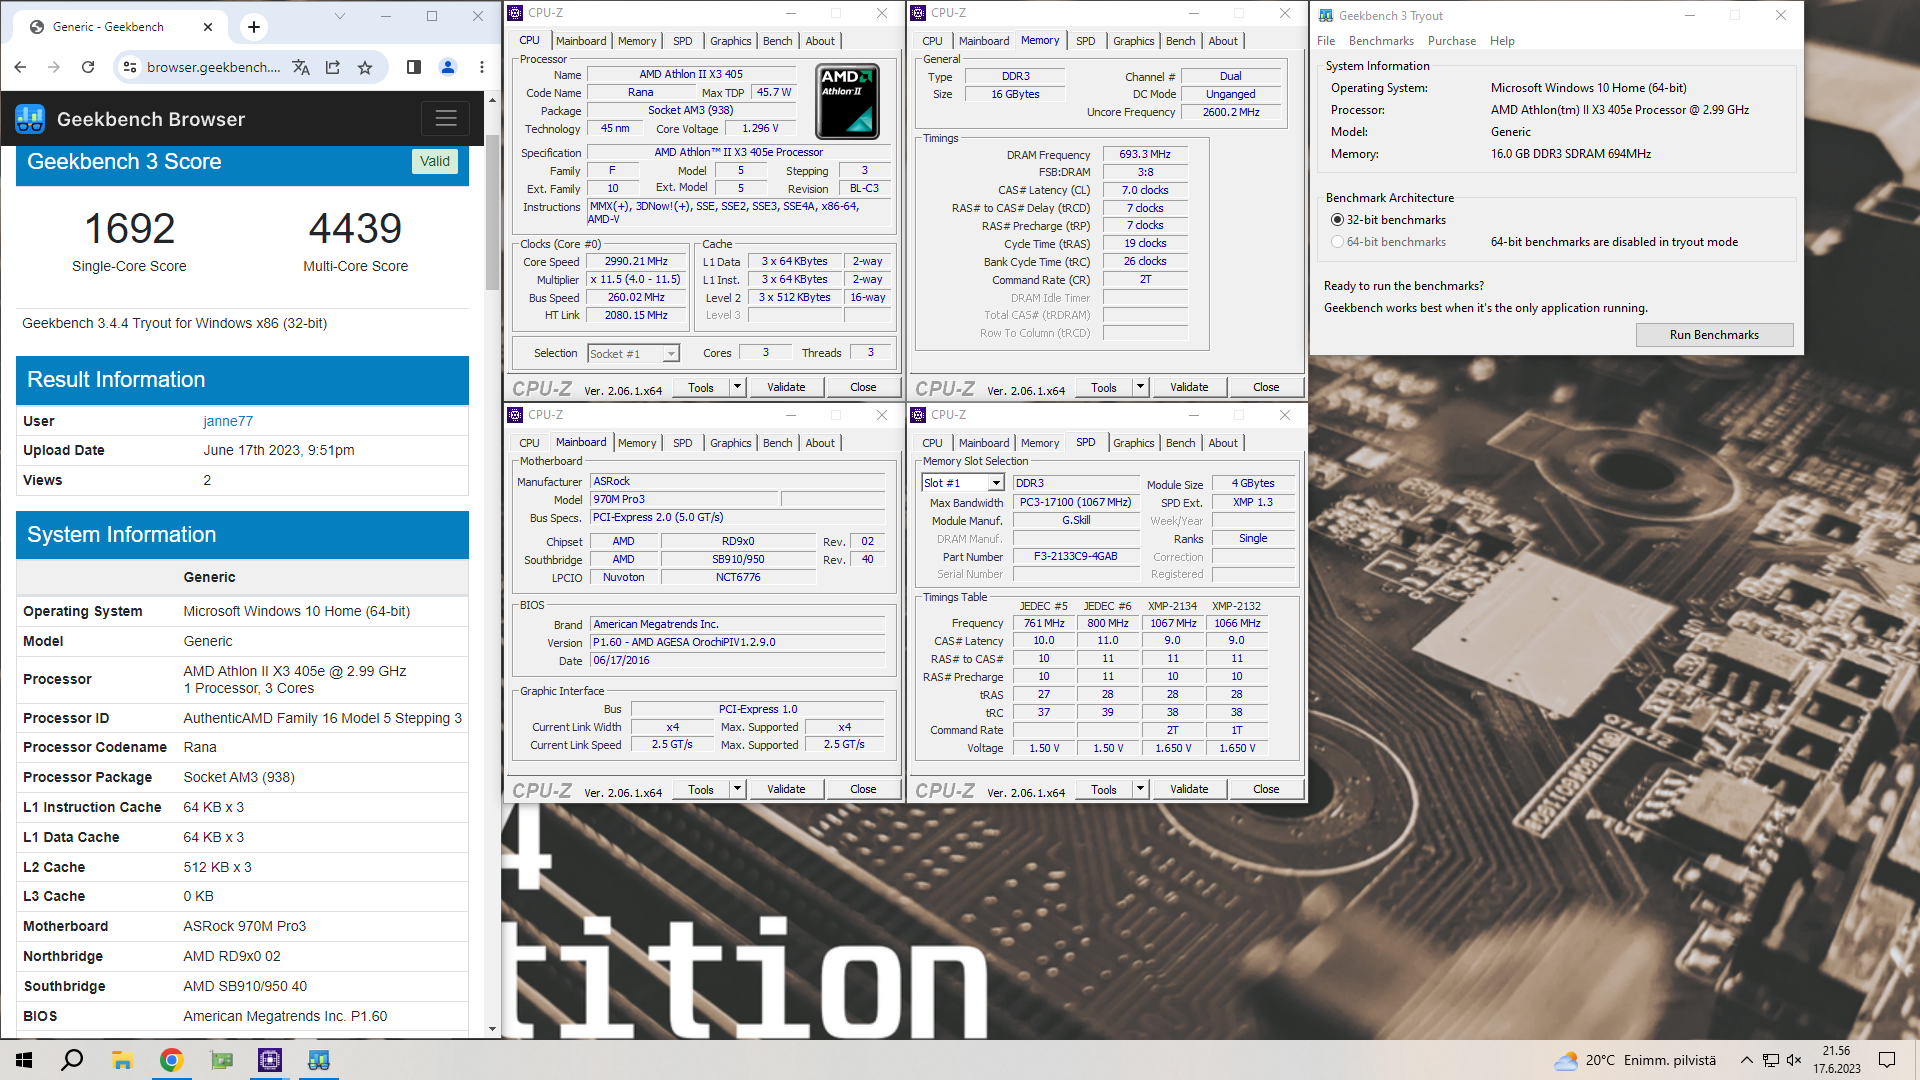Click the muted volume tray icon
This screenshot has width=1920, height=1080.
point(1793,1060)
